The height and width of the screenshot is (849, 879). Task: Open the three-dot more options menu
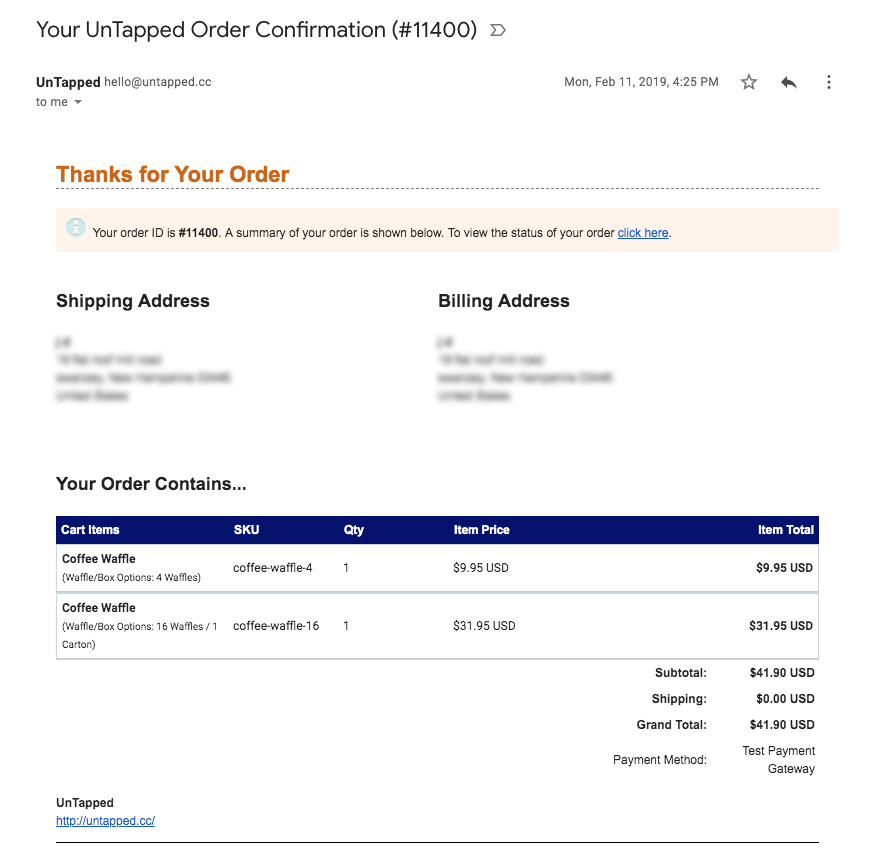point(829,82)
